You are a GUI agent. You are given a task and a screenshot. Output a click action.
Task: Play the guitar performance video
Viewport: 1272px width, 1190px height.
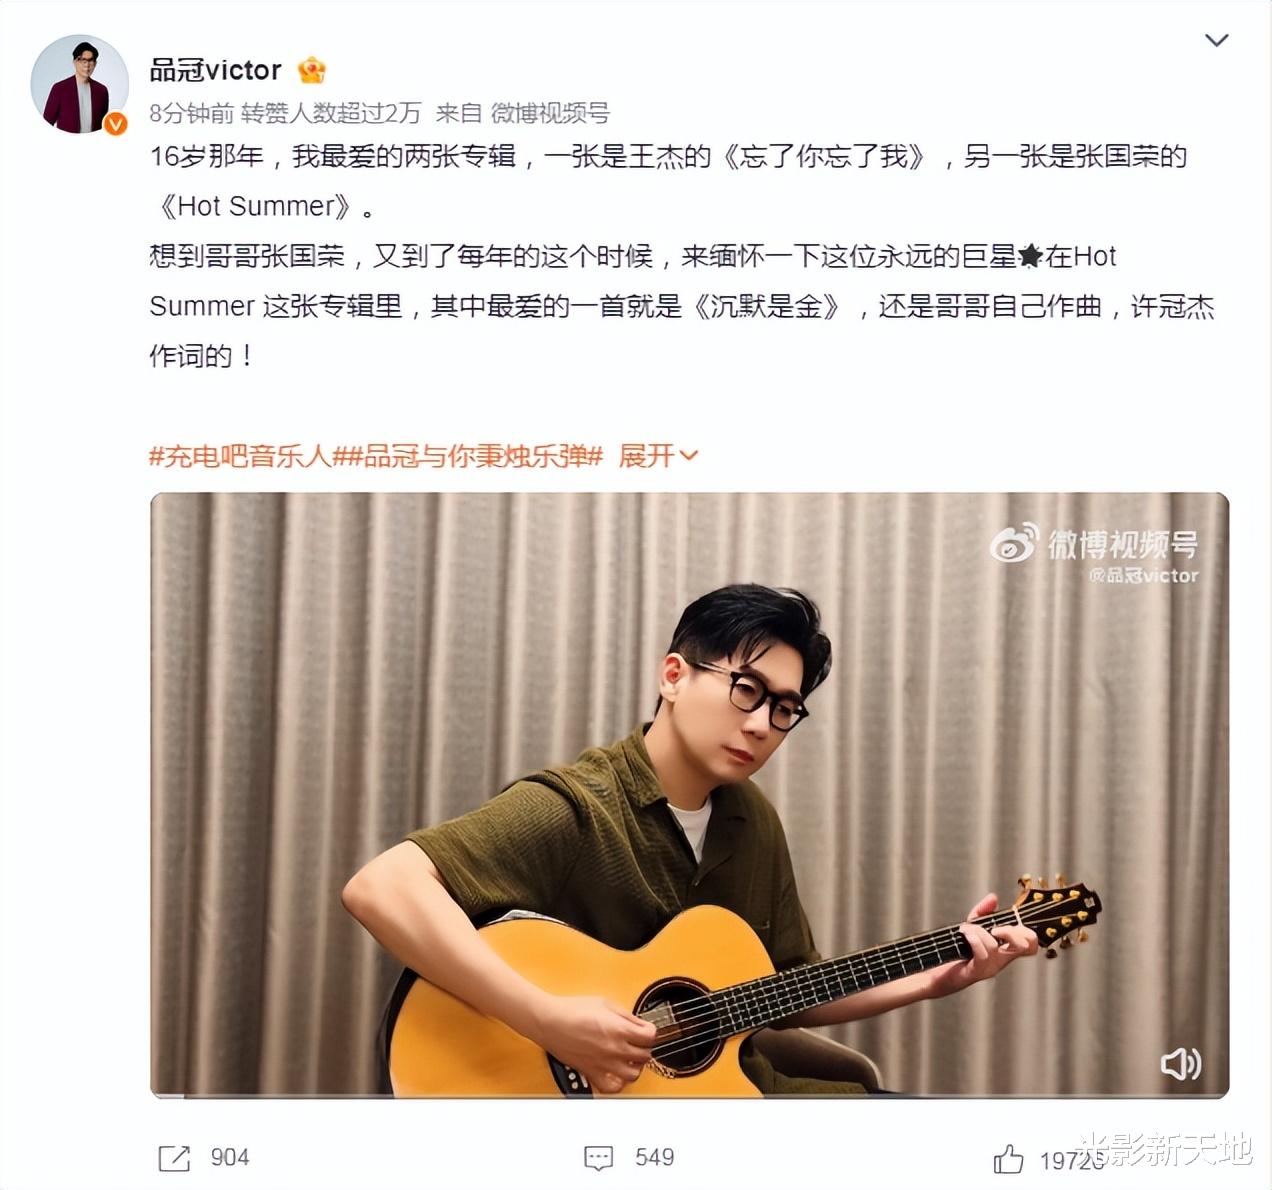689,795
